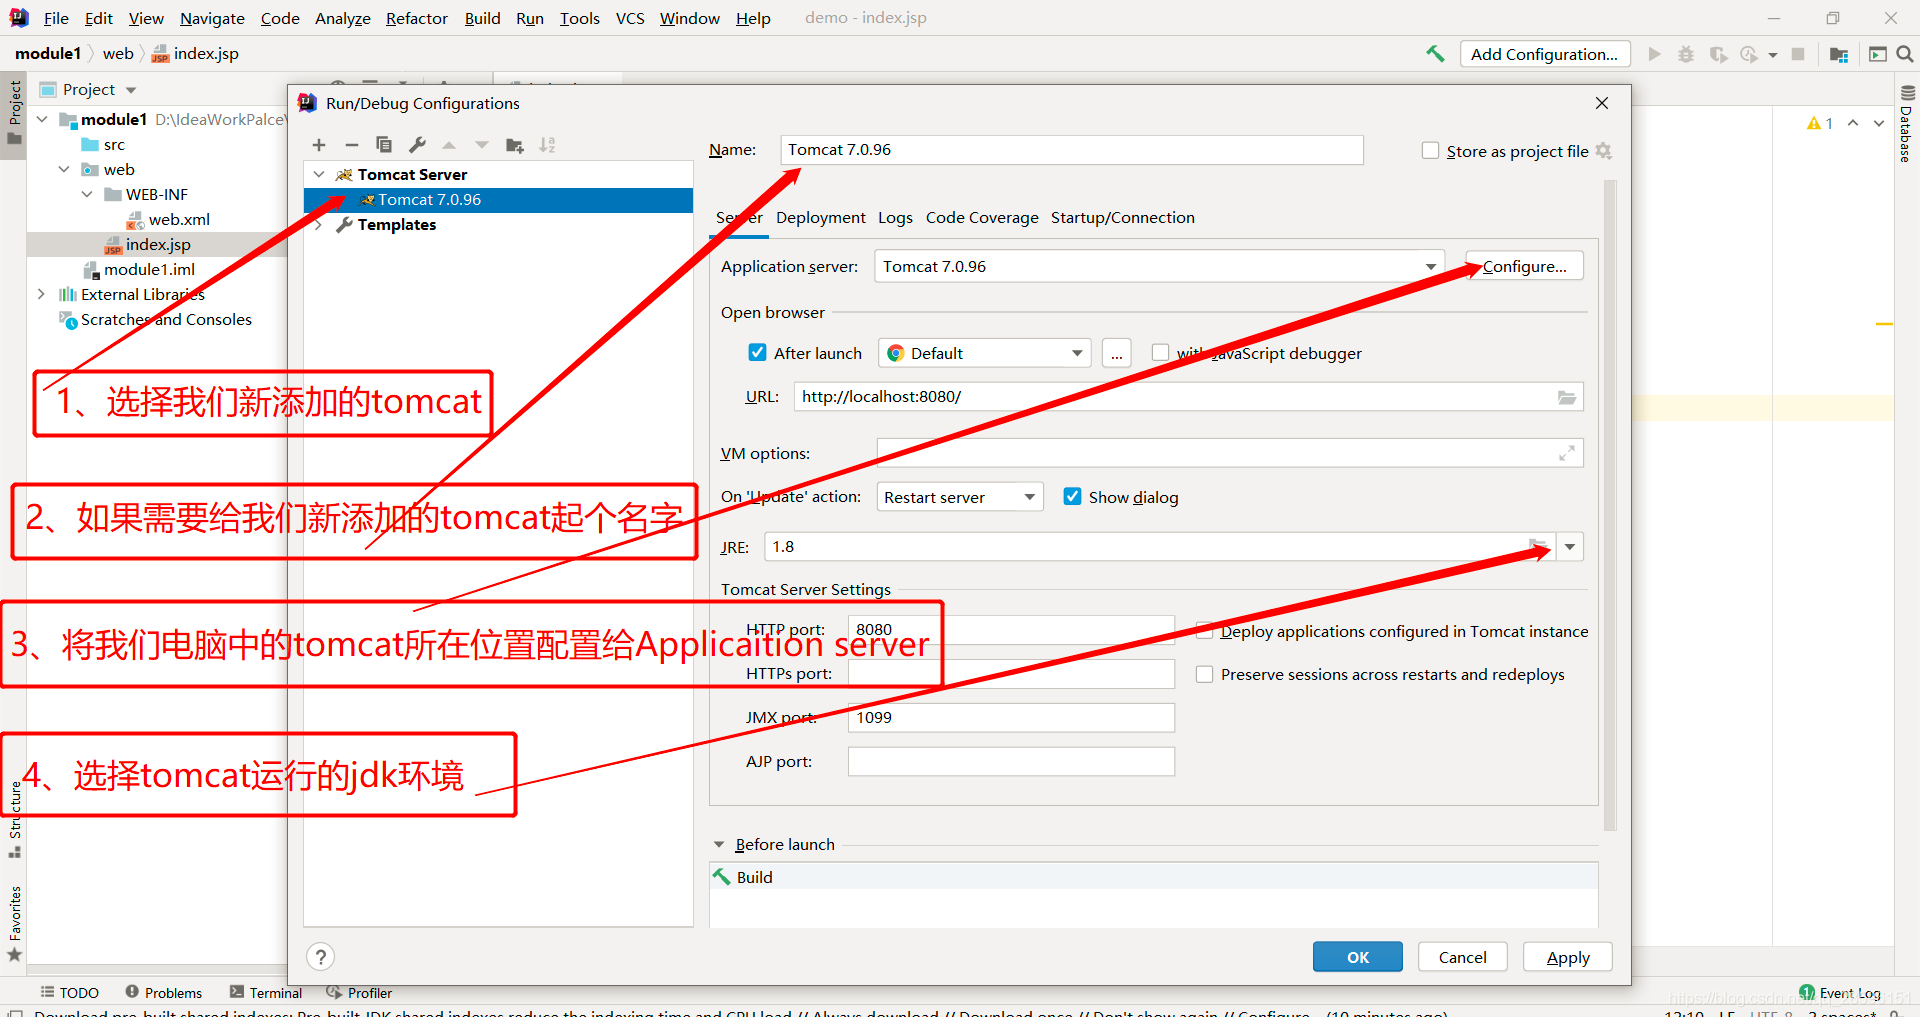The height and width of the screenshot is (1017, 1920).
Task: Switch to the Deployment tab
Action: click(821, 218)
